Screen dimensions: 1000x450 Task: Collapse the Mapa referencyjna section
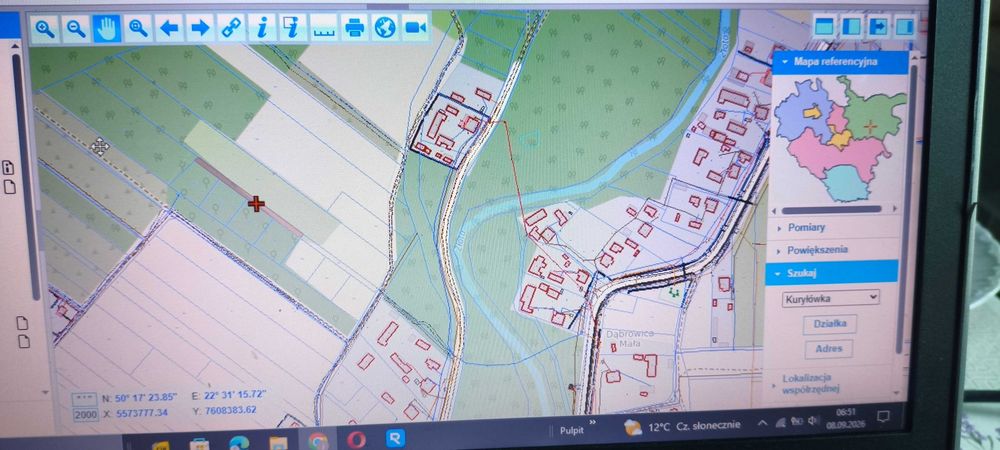[x=840, y=62]
